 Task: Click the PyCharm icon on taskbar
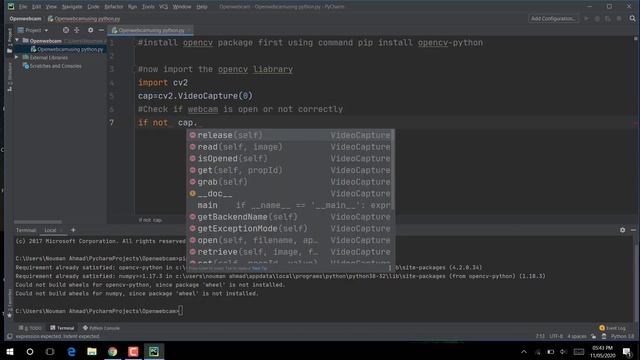(x=154, y=351)
